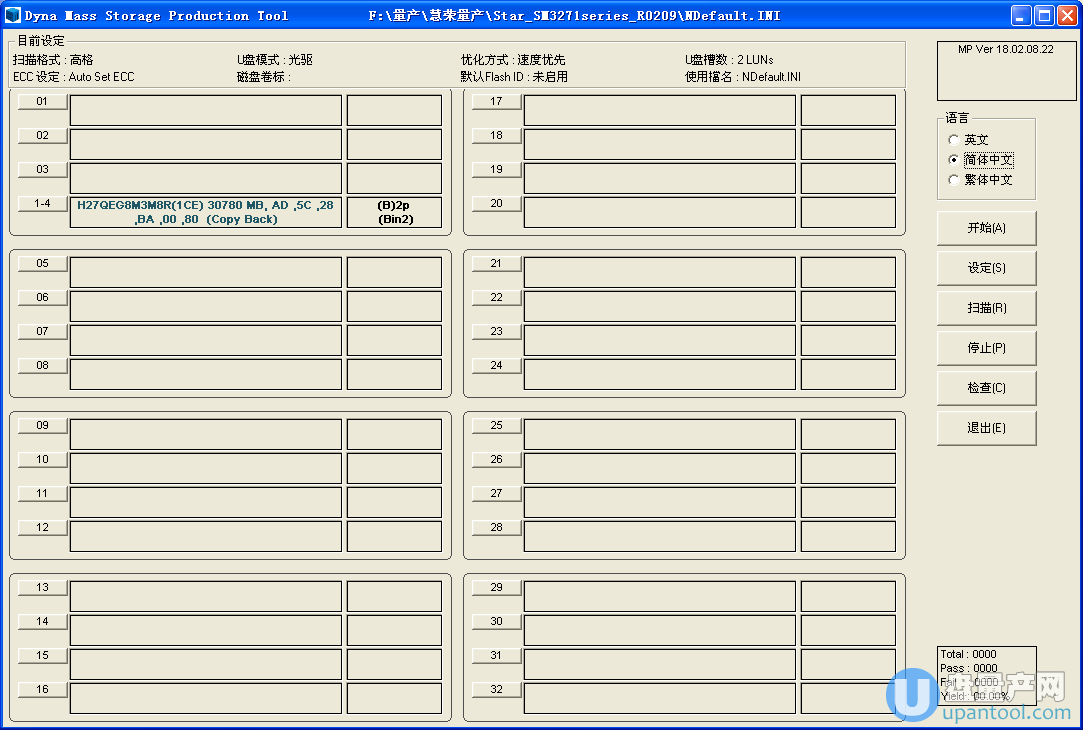The width and height of the screenshot is (1083, 730).
Task: Click the 扫描(R) scan button
Action: (986, 308)
